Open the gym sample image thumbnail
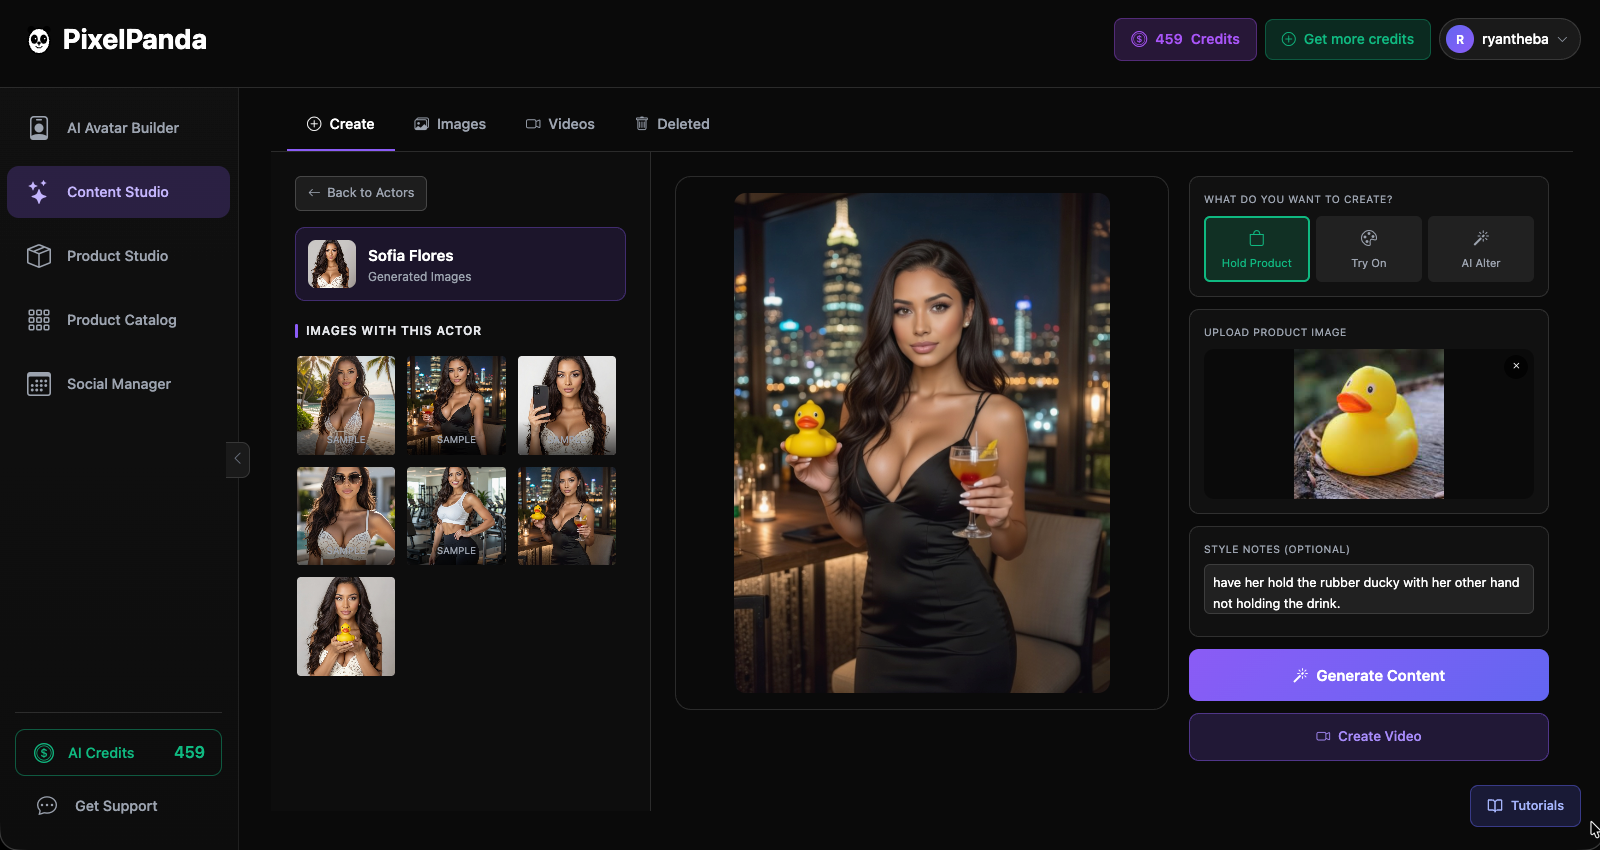 click(456, 516)
